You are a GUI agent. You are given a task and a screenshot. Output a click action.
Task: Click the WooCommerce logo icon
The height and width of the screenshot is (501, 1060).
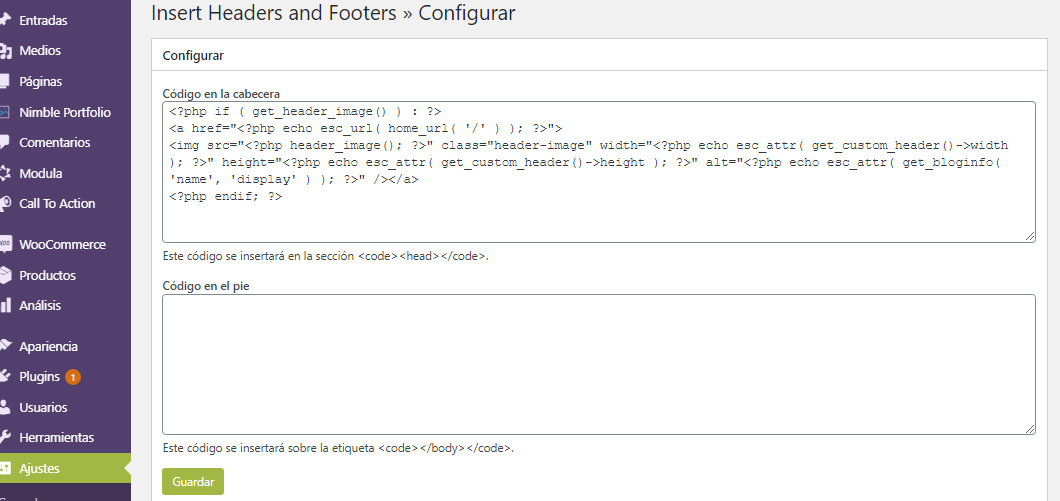tap(5, 244)
